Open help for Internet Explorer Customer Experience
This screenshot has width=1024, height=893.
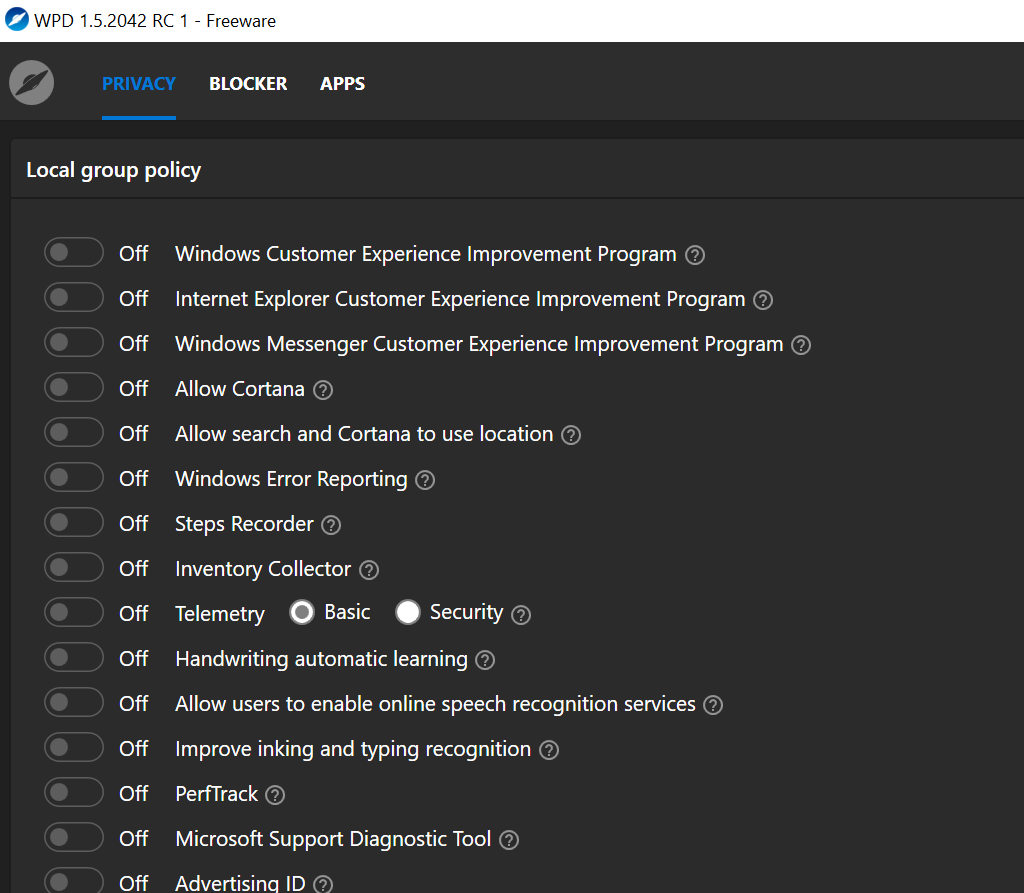763,300
